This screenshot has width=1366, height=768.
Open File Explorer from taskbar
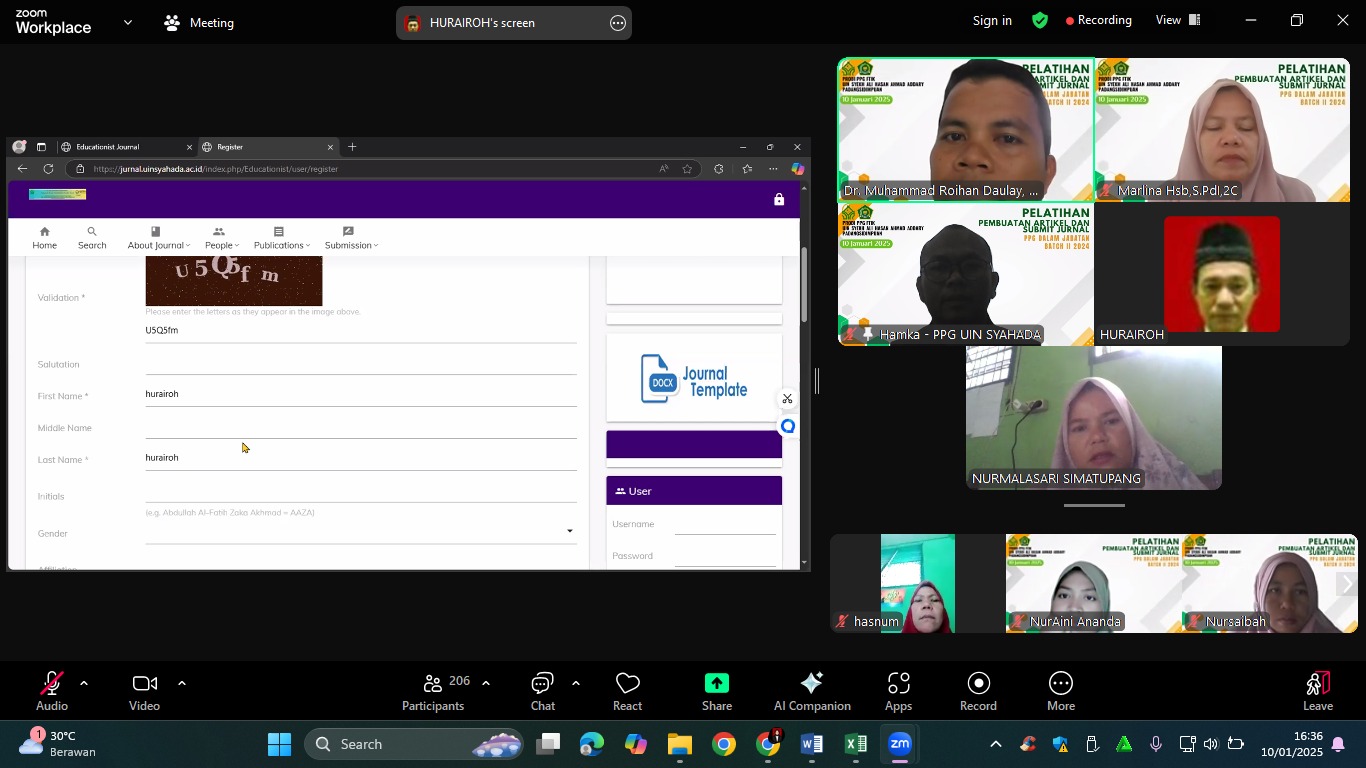click(680, 744)
